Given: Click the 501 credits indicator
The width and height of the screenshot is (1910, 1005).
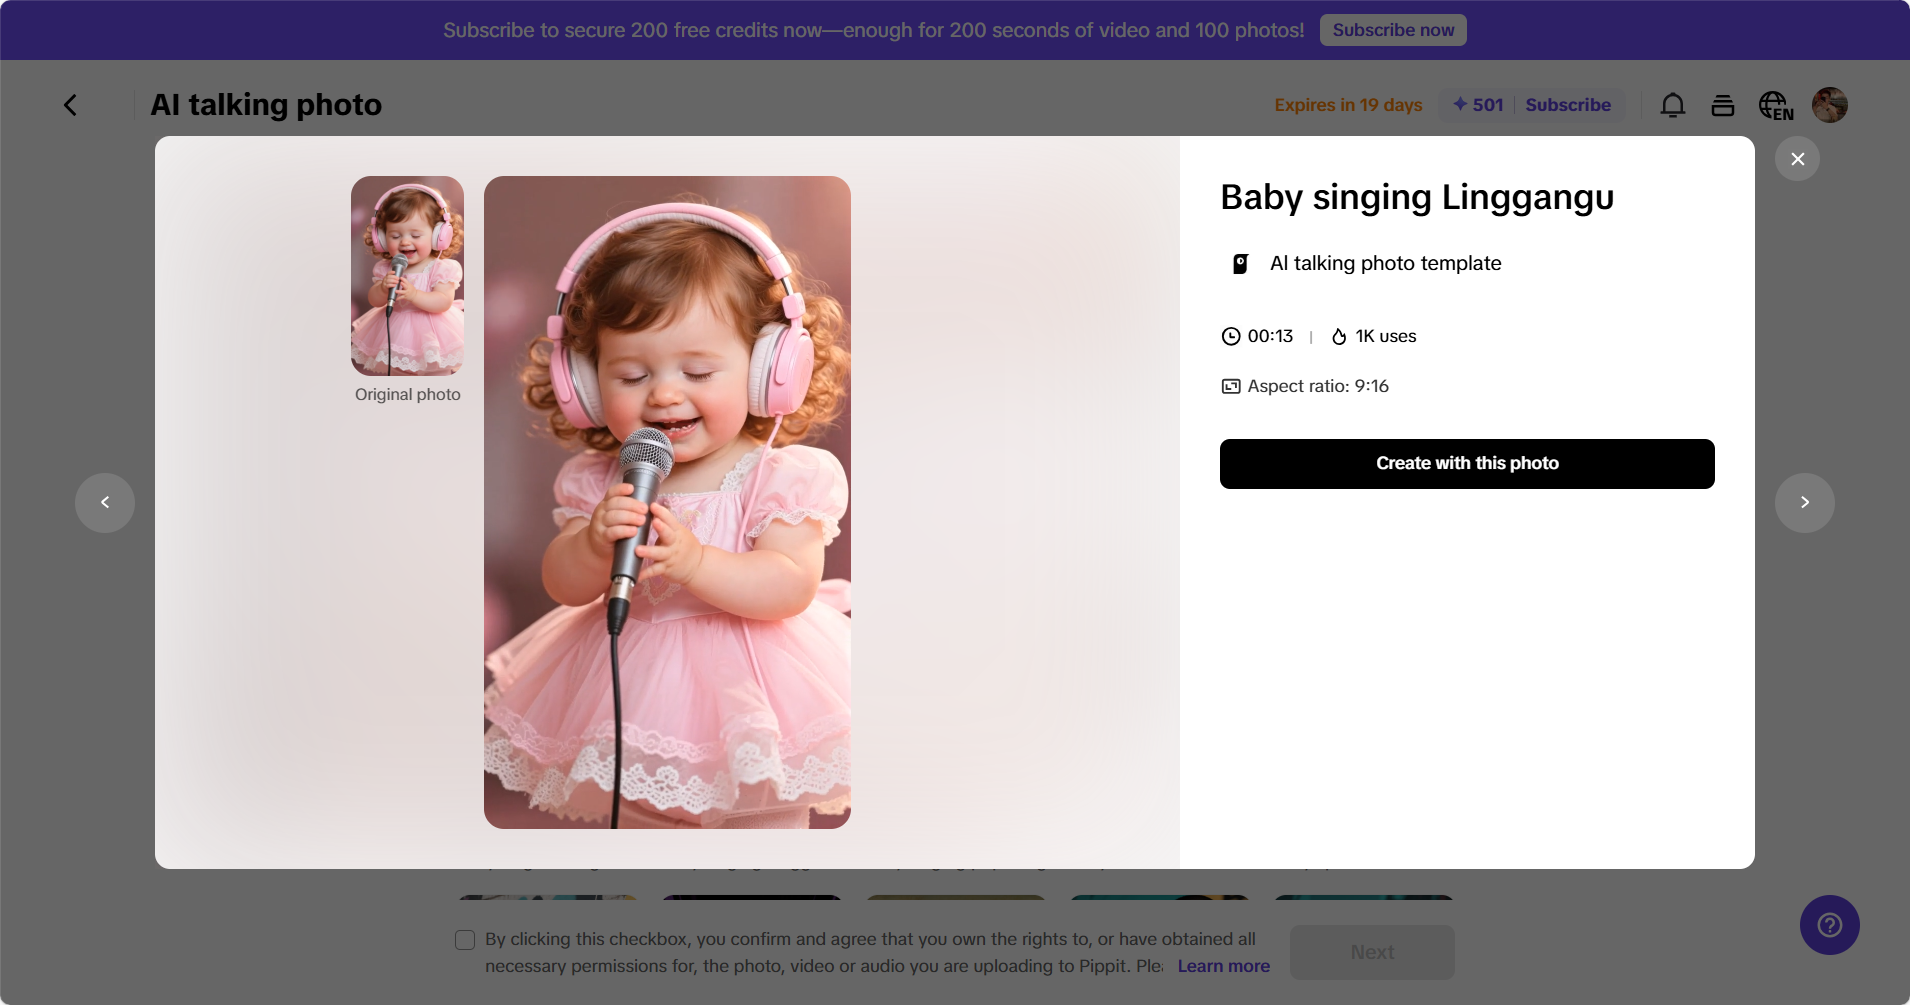Looking at the screenshot, I should click(x=1478, y=105).
